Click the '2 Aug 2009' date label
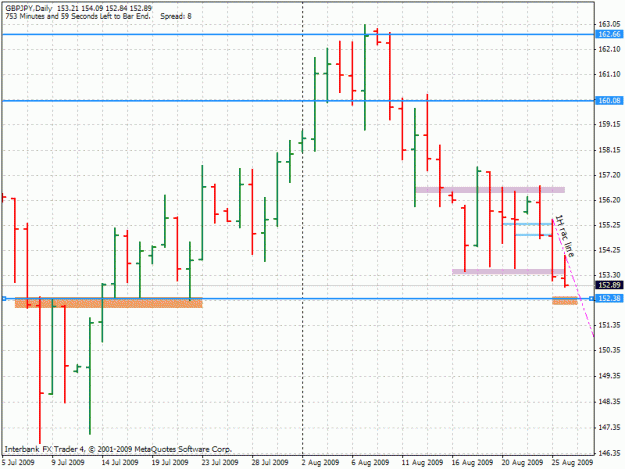The image size is (625, 469). [320, 463]
